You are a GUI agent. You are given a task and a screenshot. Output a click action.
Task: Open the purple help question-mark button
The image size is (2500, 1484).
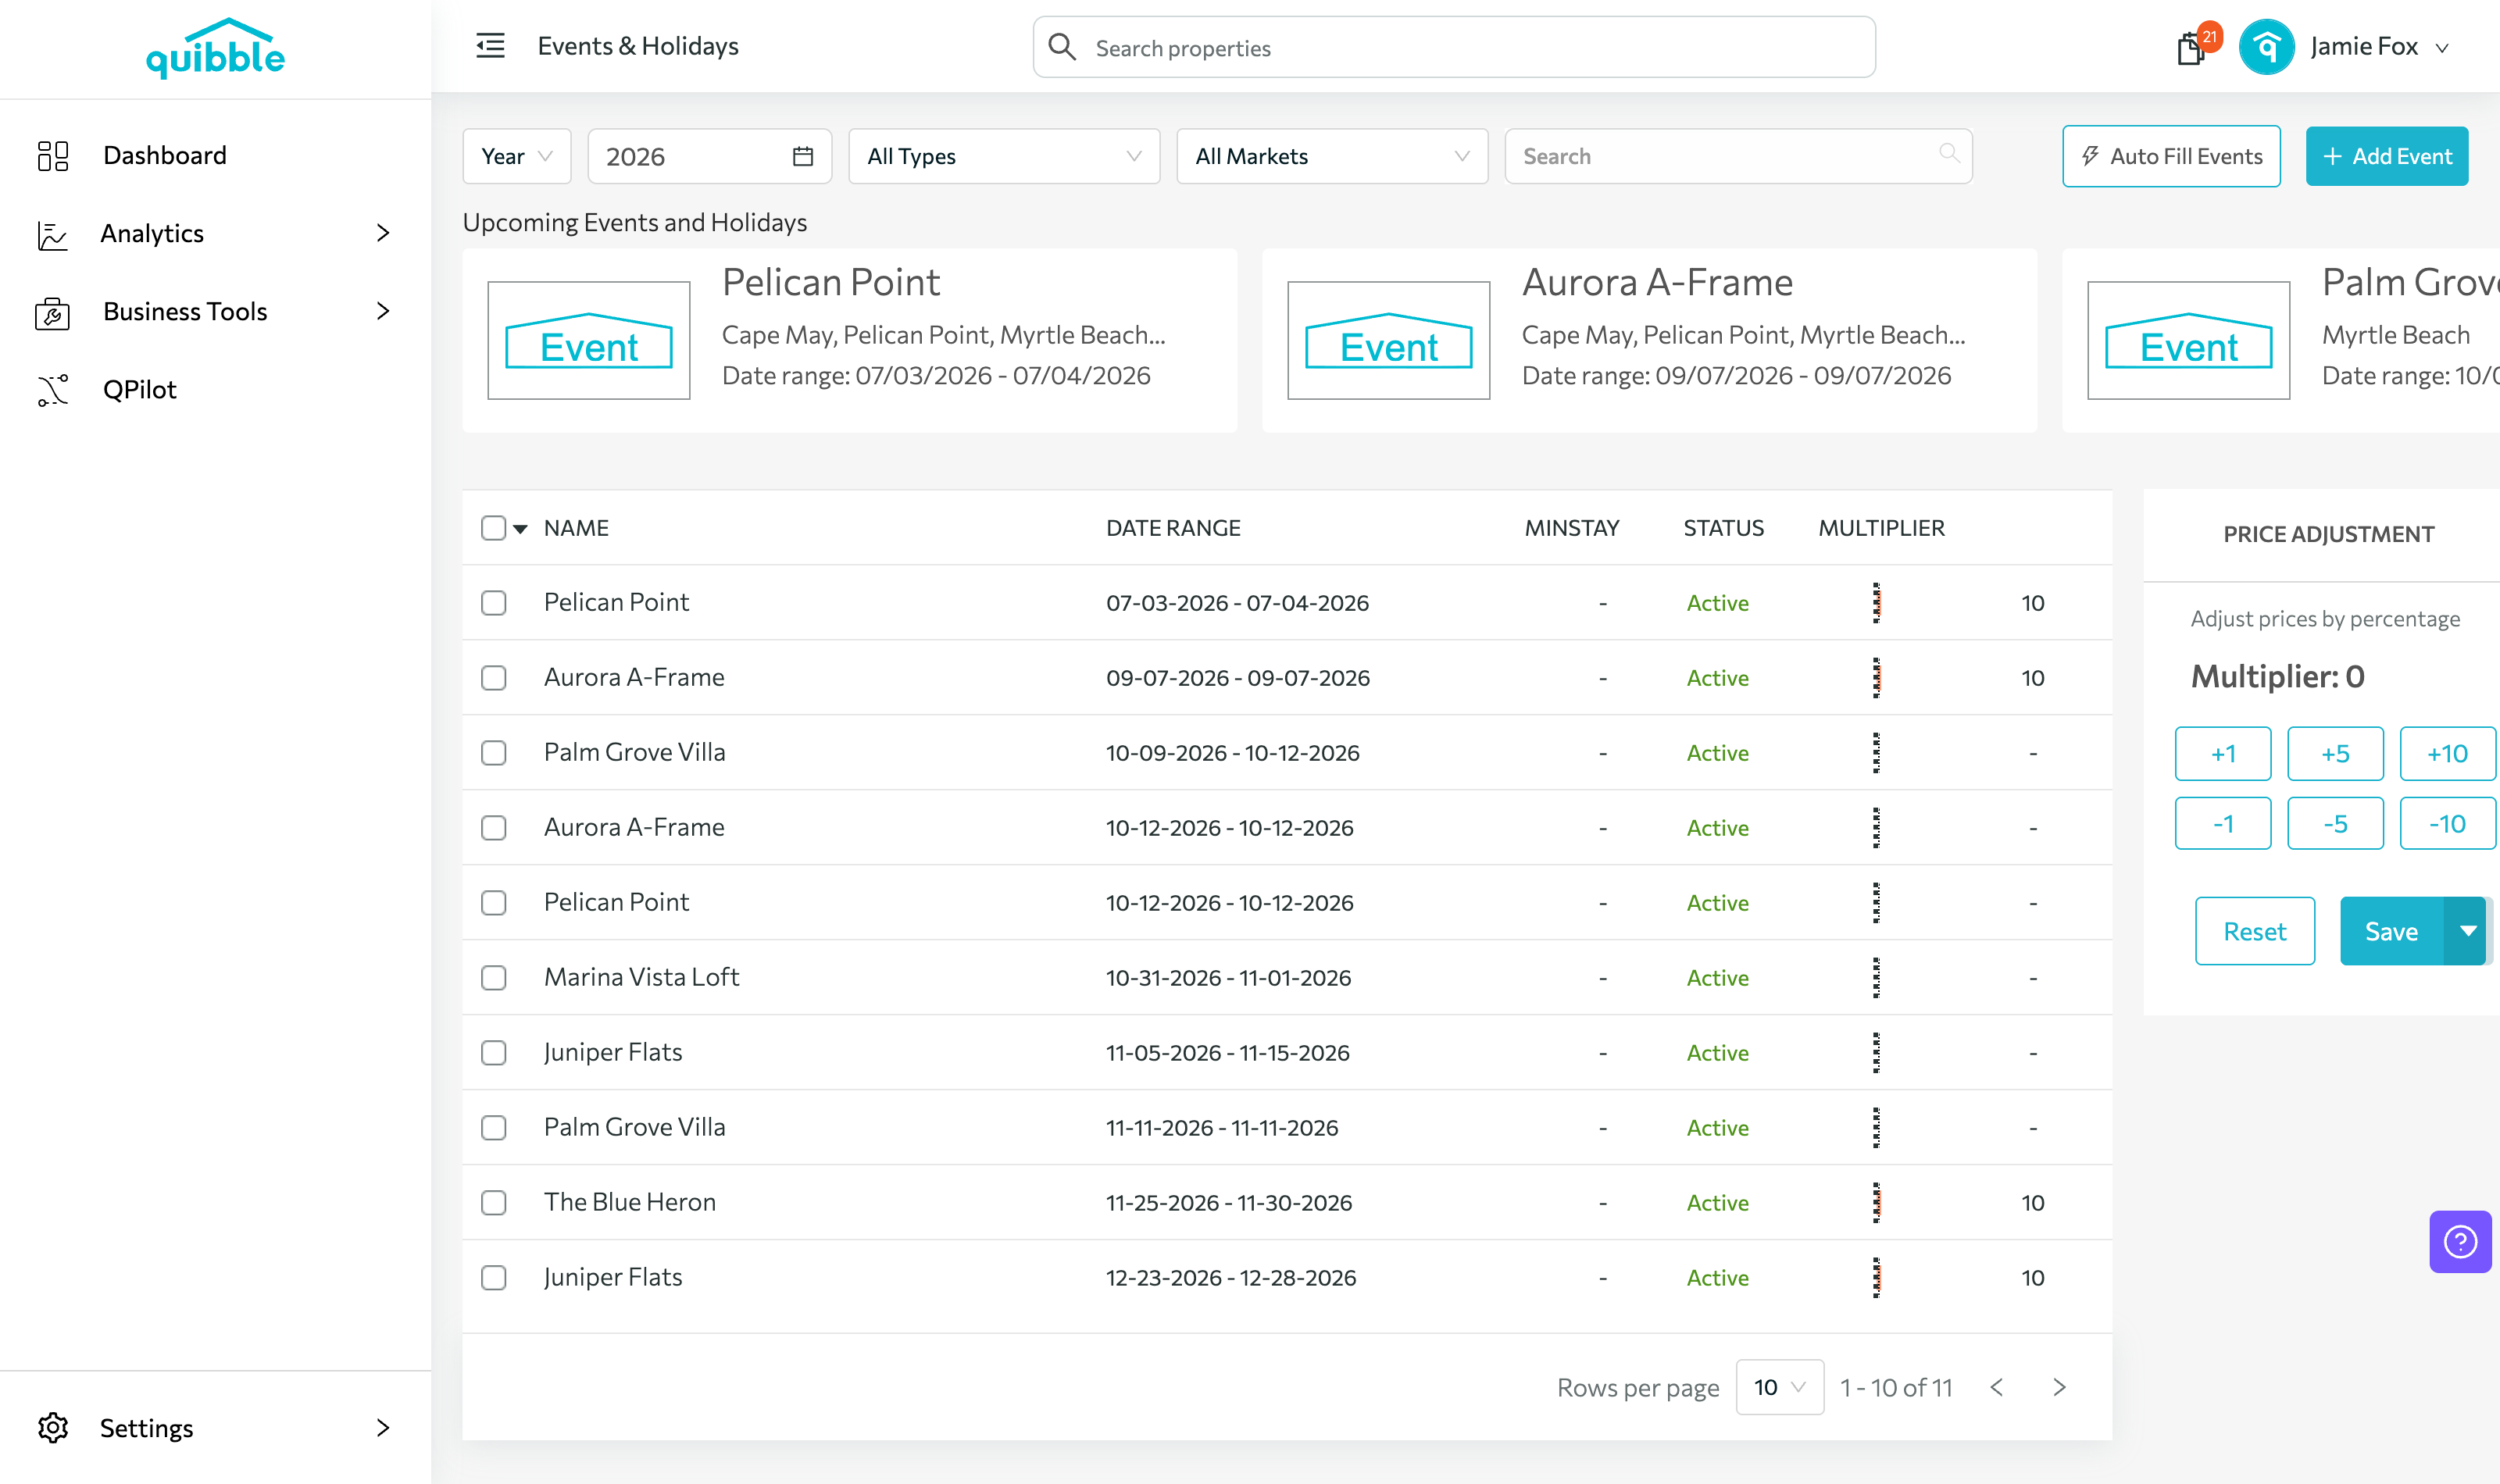point(2460,1242)
